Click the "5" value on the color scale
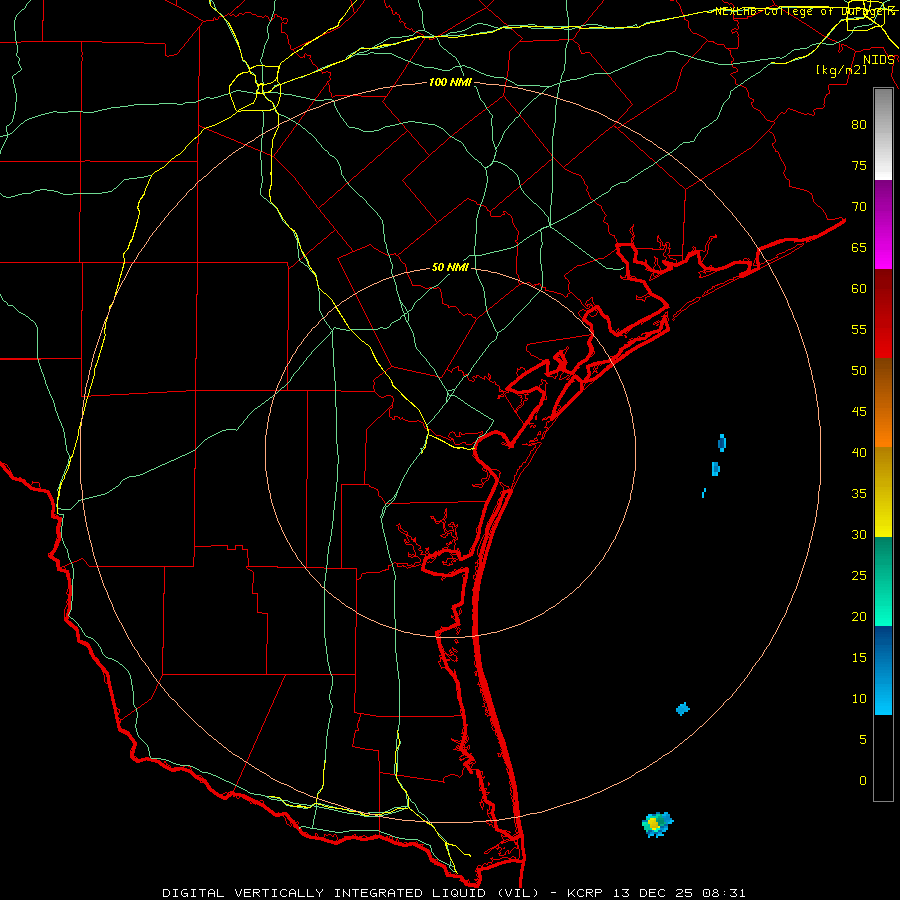Viewport: 900px width, 900px height. 863,740
